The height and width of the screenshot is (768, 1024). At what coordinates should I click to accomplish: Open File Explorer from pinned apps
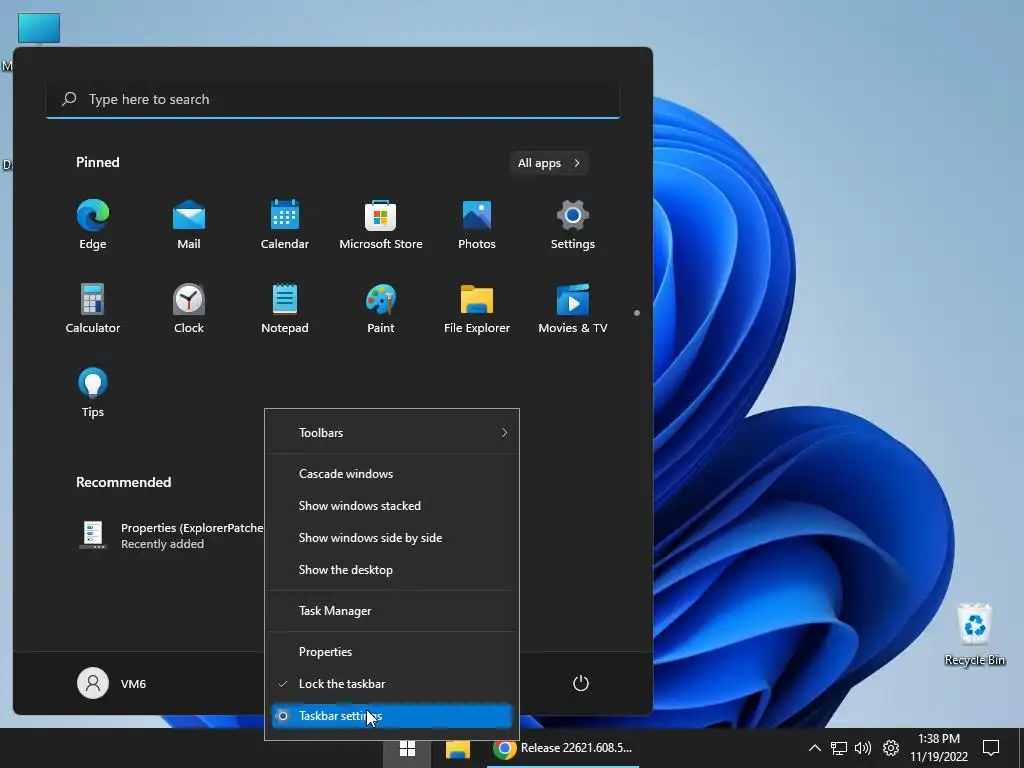pos(477,309)
